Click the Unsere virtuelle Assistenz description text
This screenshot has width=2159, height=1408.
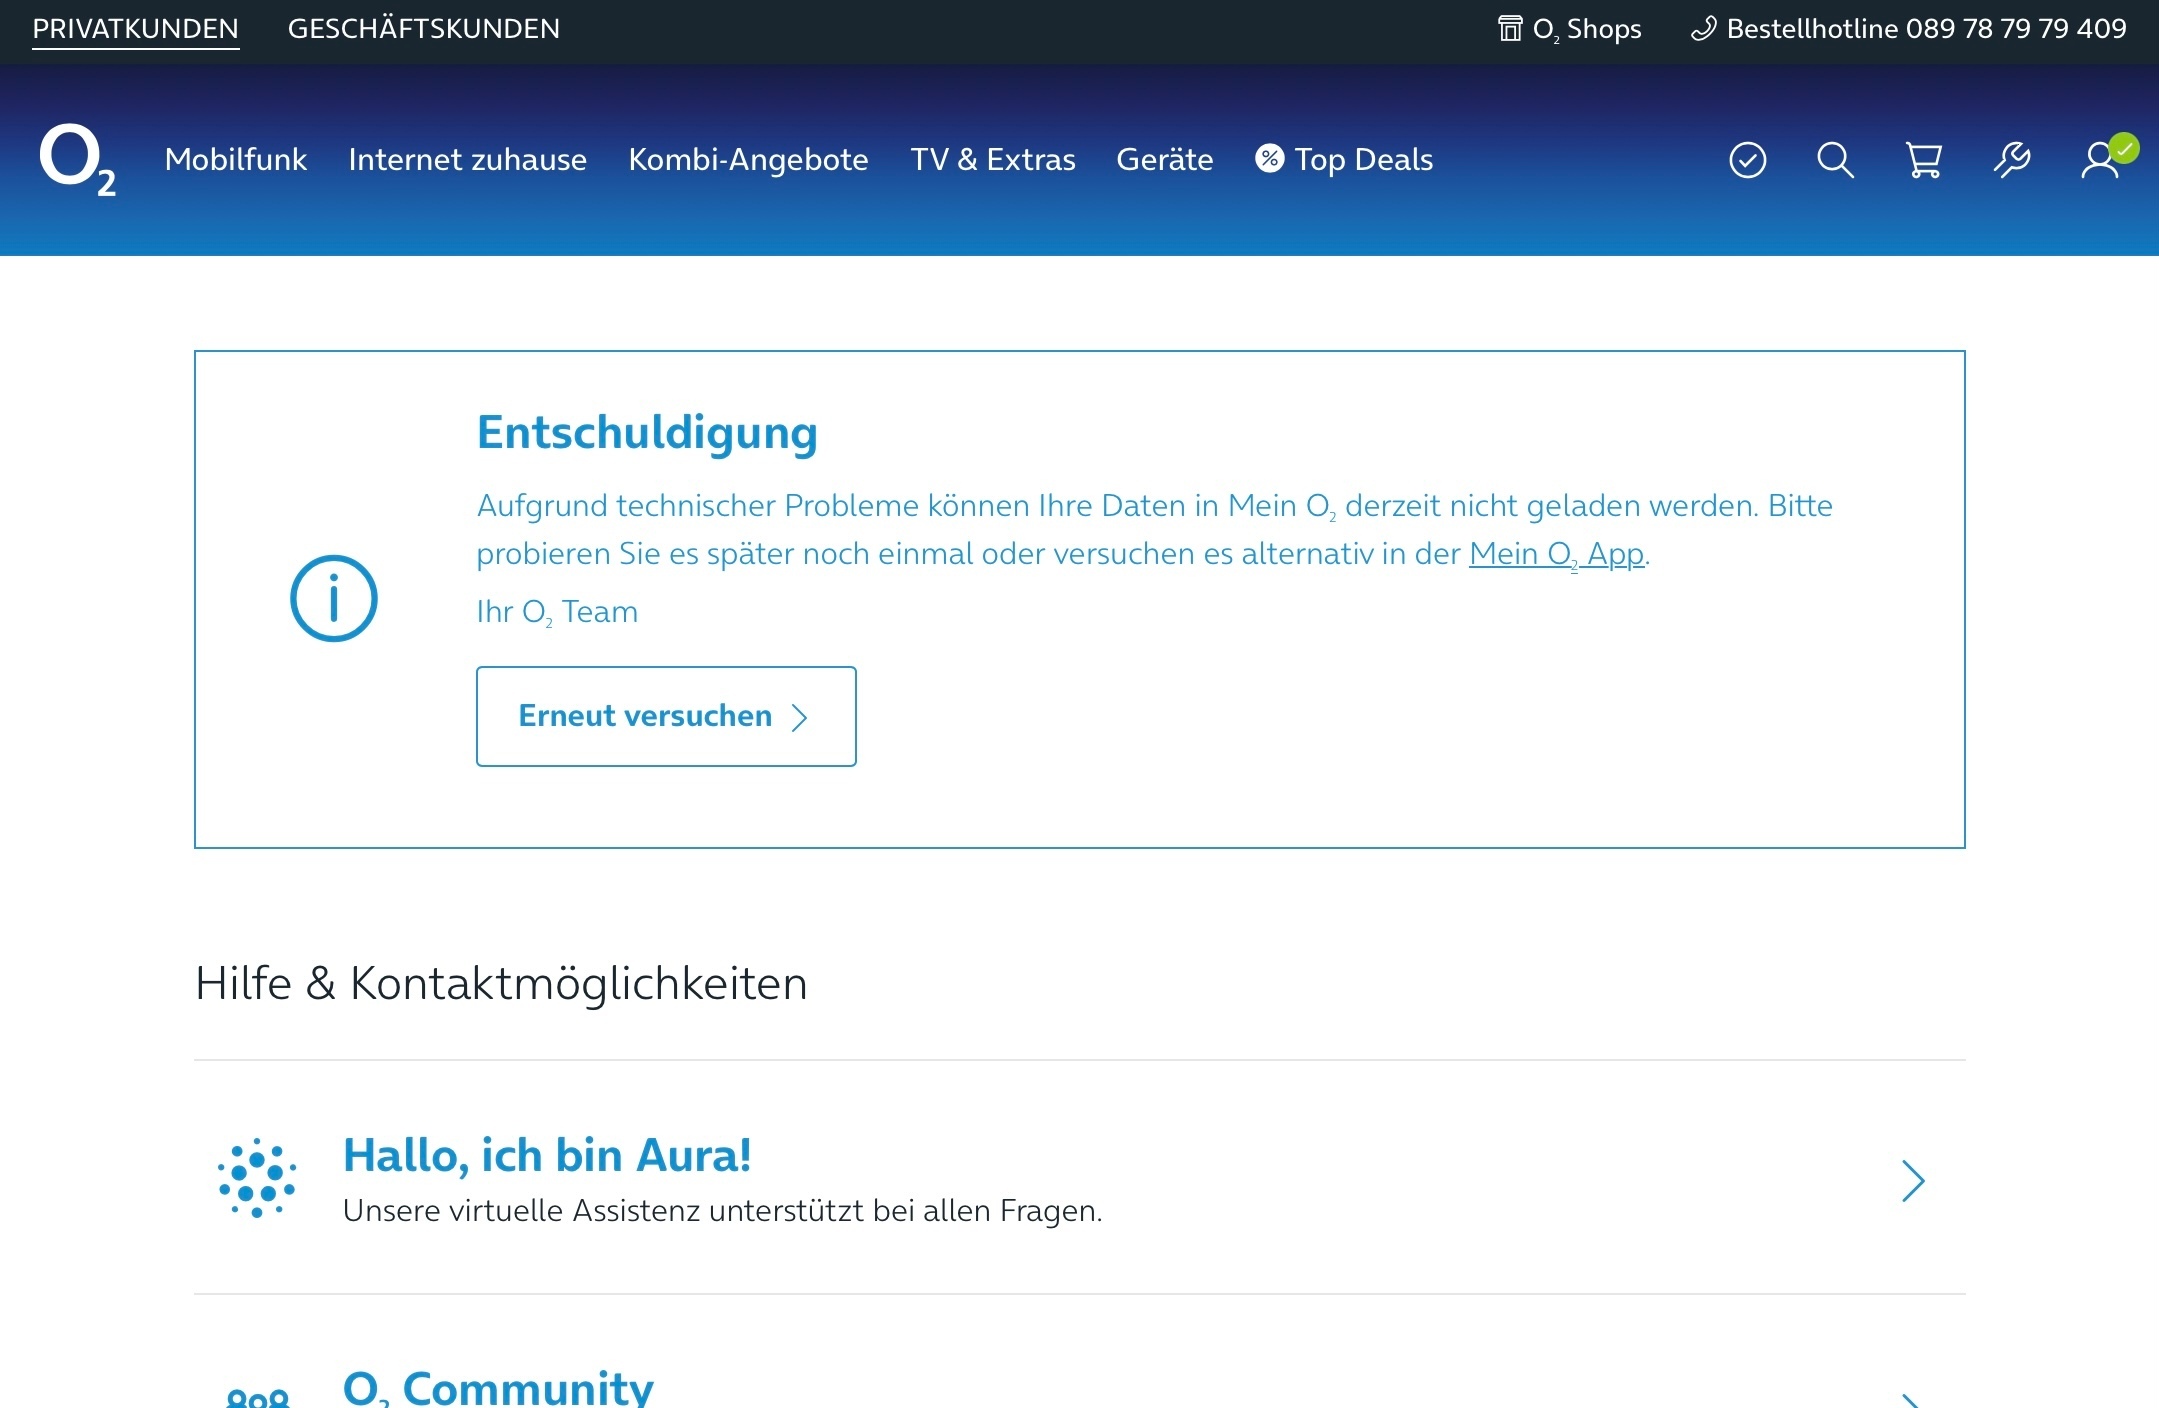tap(722, 1211)
